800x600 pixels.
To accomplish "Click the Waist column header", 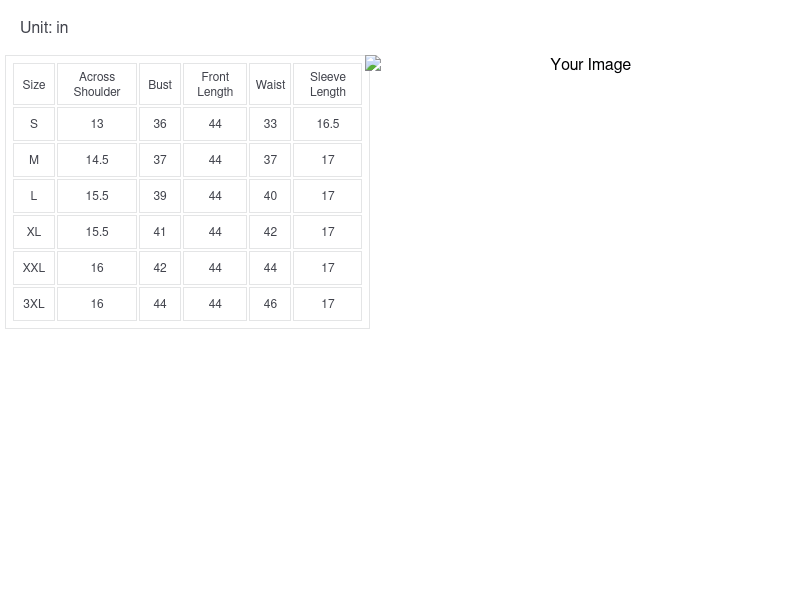I will tap(270, 85).
